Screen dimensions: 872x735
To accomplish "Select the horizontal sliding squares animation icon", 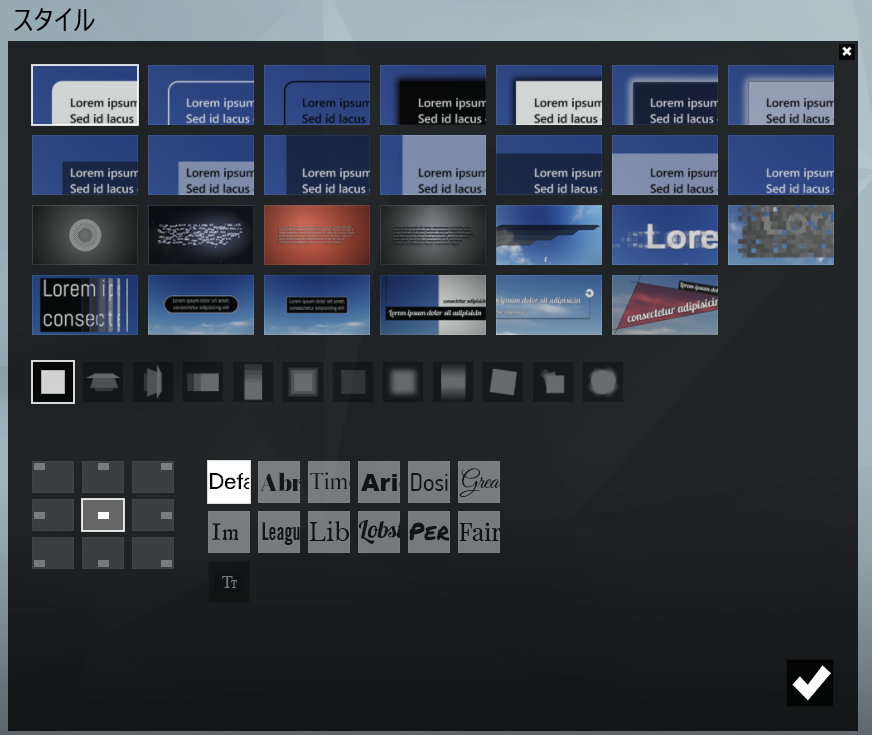I will [203, 382].
